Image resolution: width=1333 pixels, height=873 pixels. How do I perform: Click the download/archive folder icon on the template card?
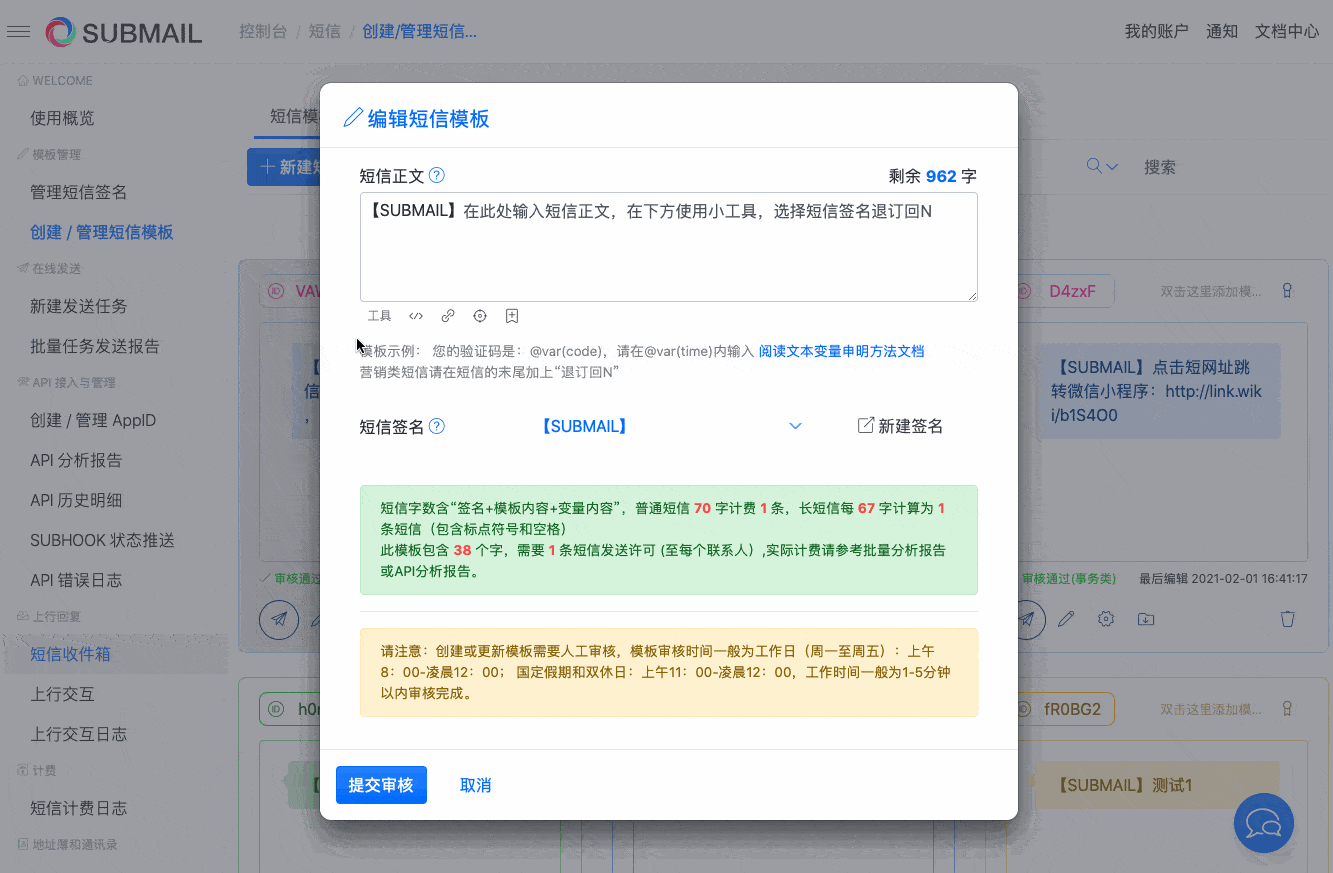coord(1145,618)
